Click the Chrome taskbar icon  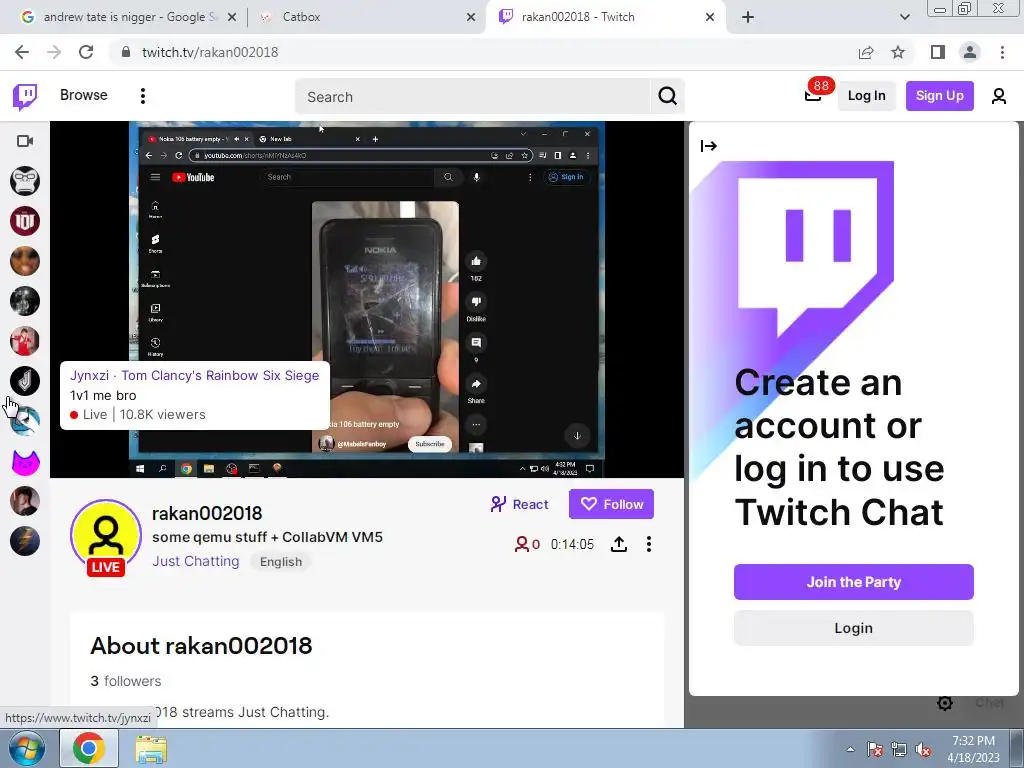pyautogui.click(x=89, y=748)
